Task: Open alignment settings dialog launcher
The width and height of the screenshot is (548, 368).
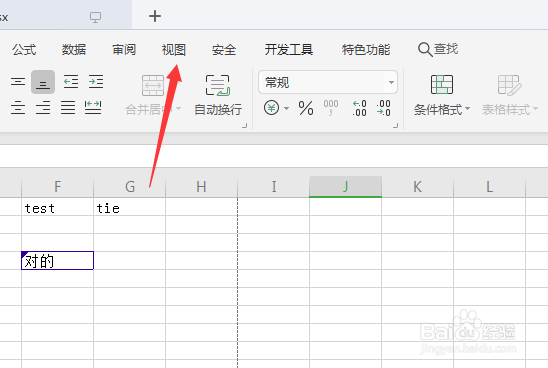Action: pos(245,126)
